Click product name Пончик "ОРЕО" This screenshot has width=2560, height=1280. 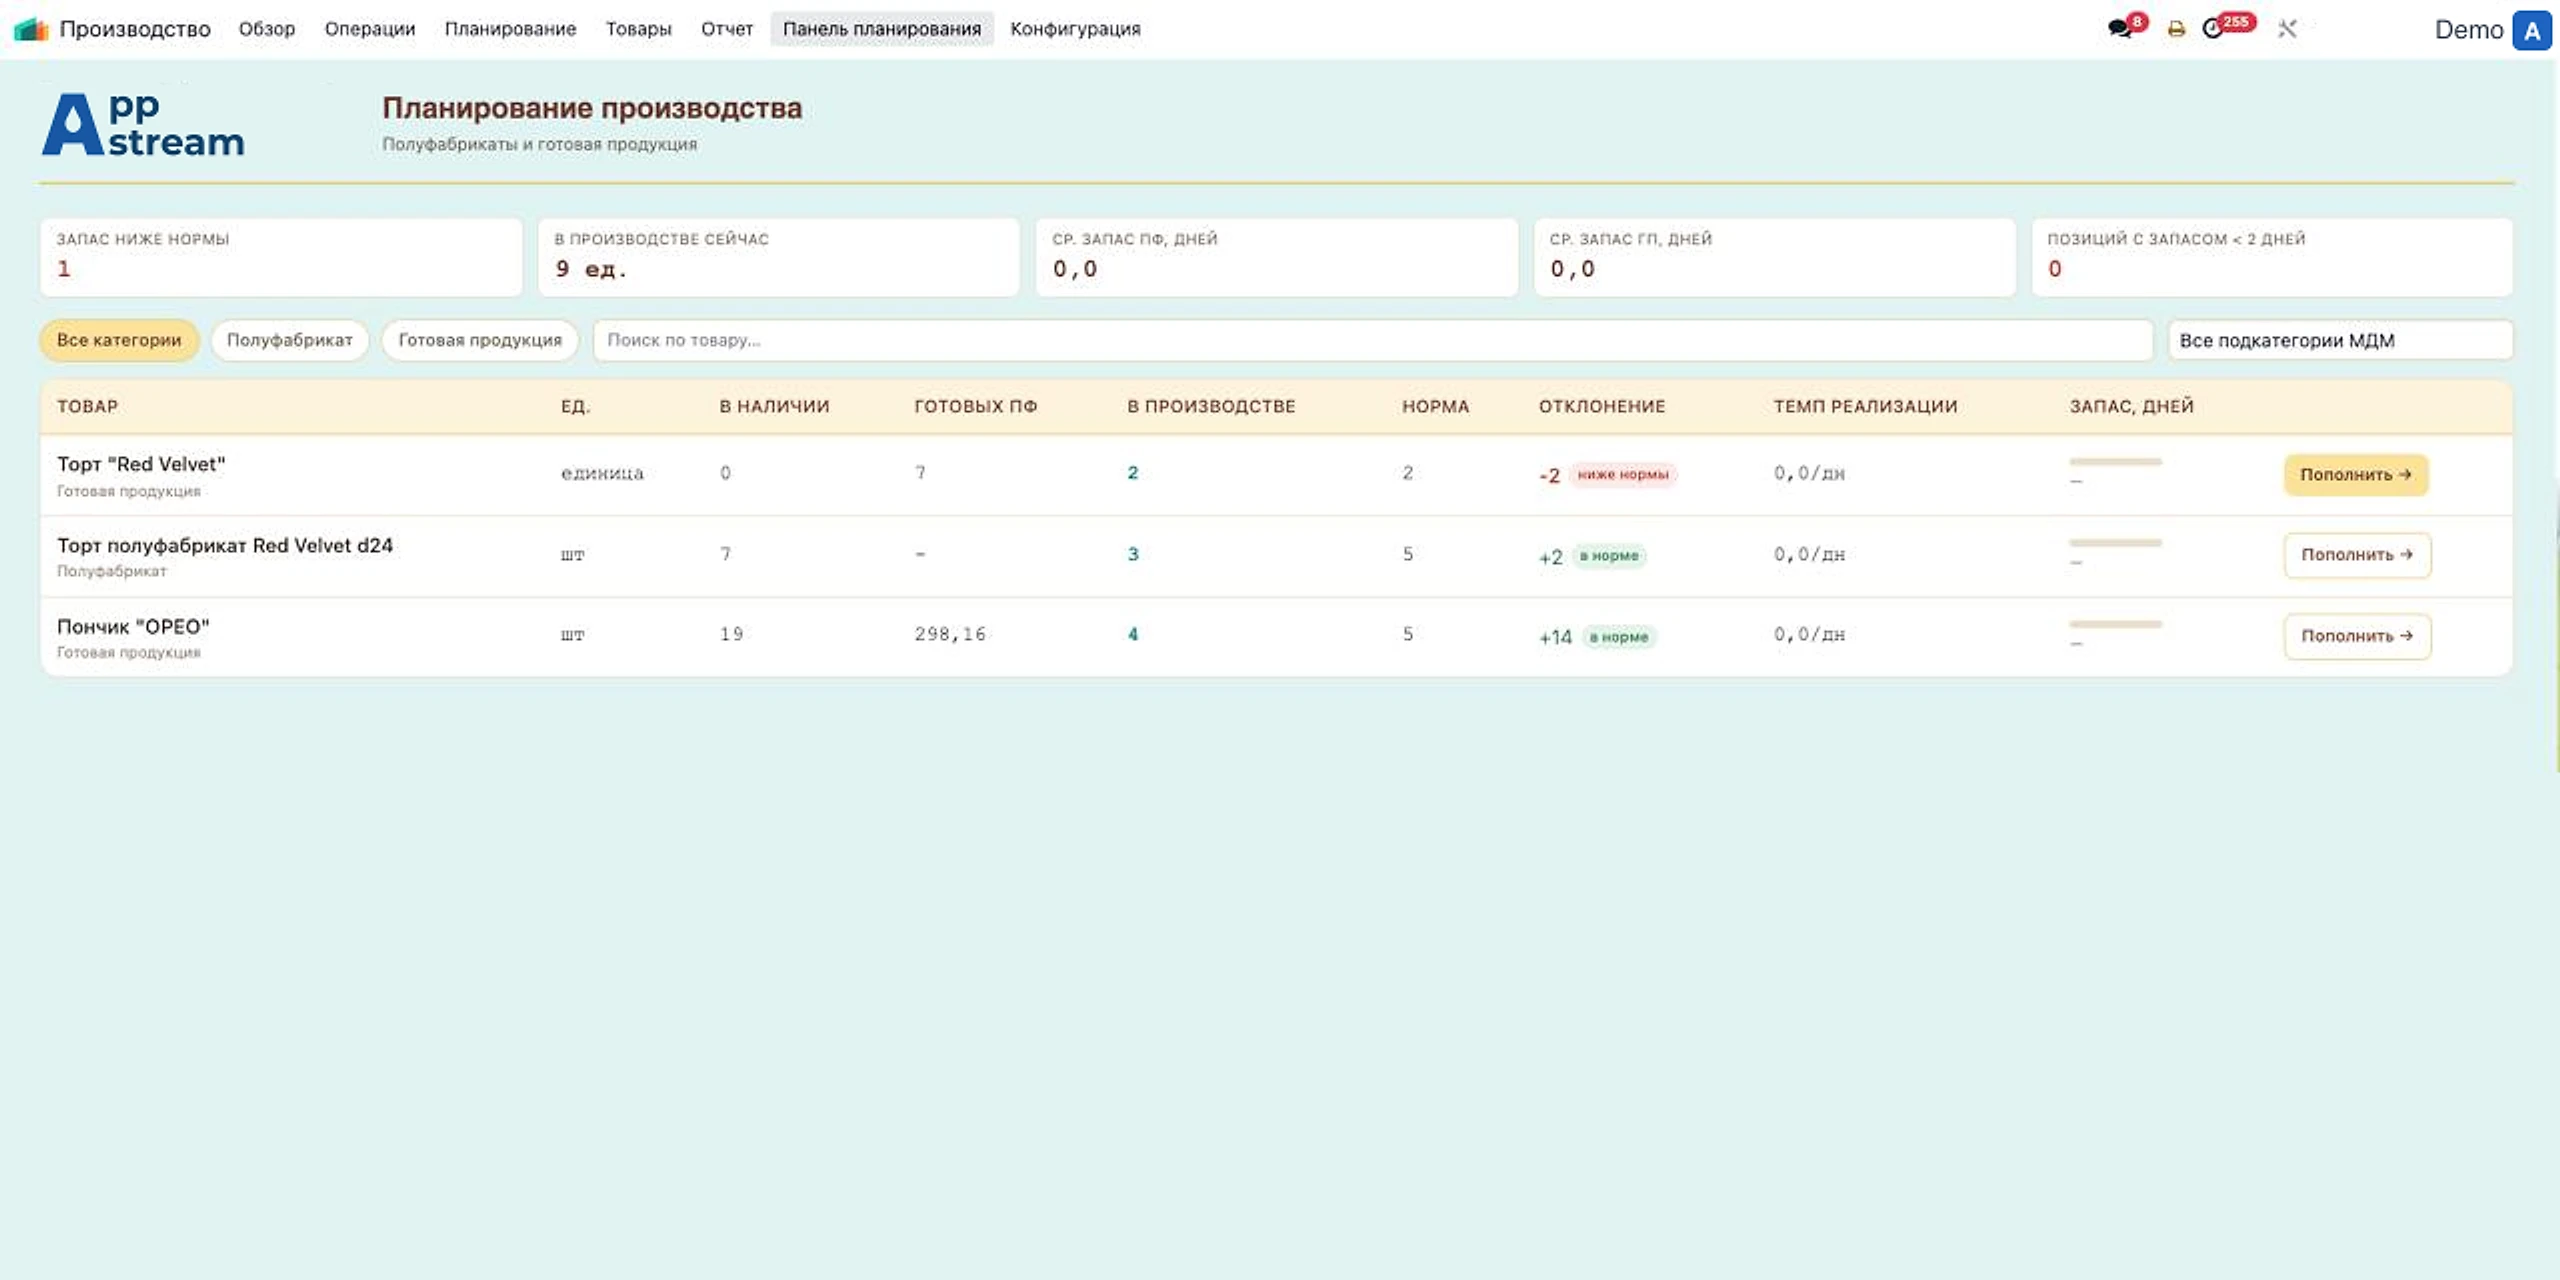pyautogui.click(x=133, y=627)
